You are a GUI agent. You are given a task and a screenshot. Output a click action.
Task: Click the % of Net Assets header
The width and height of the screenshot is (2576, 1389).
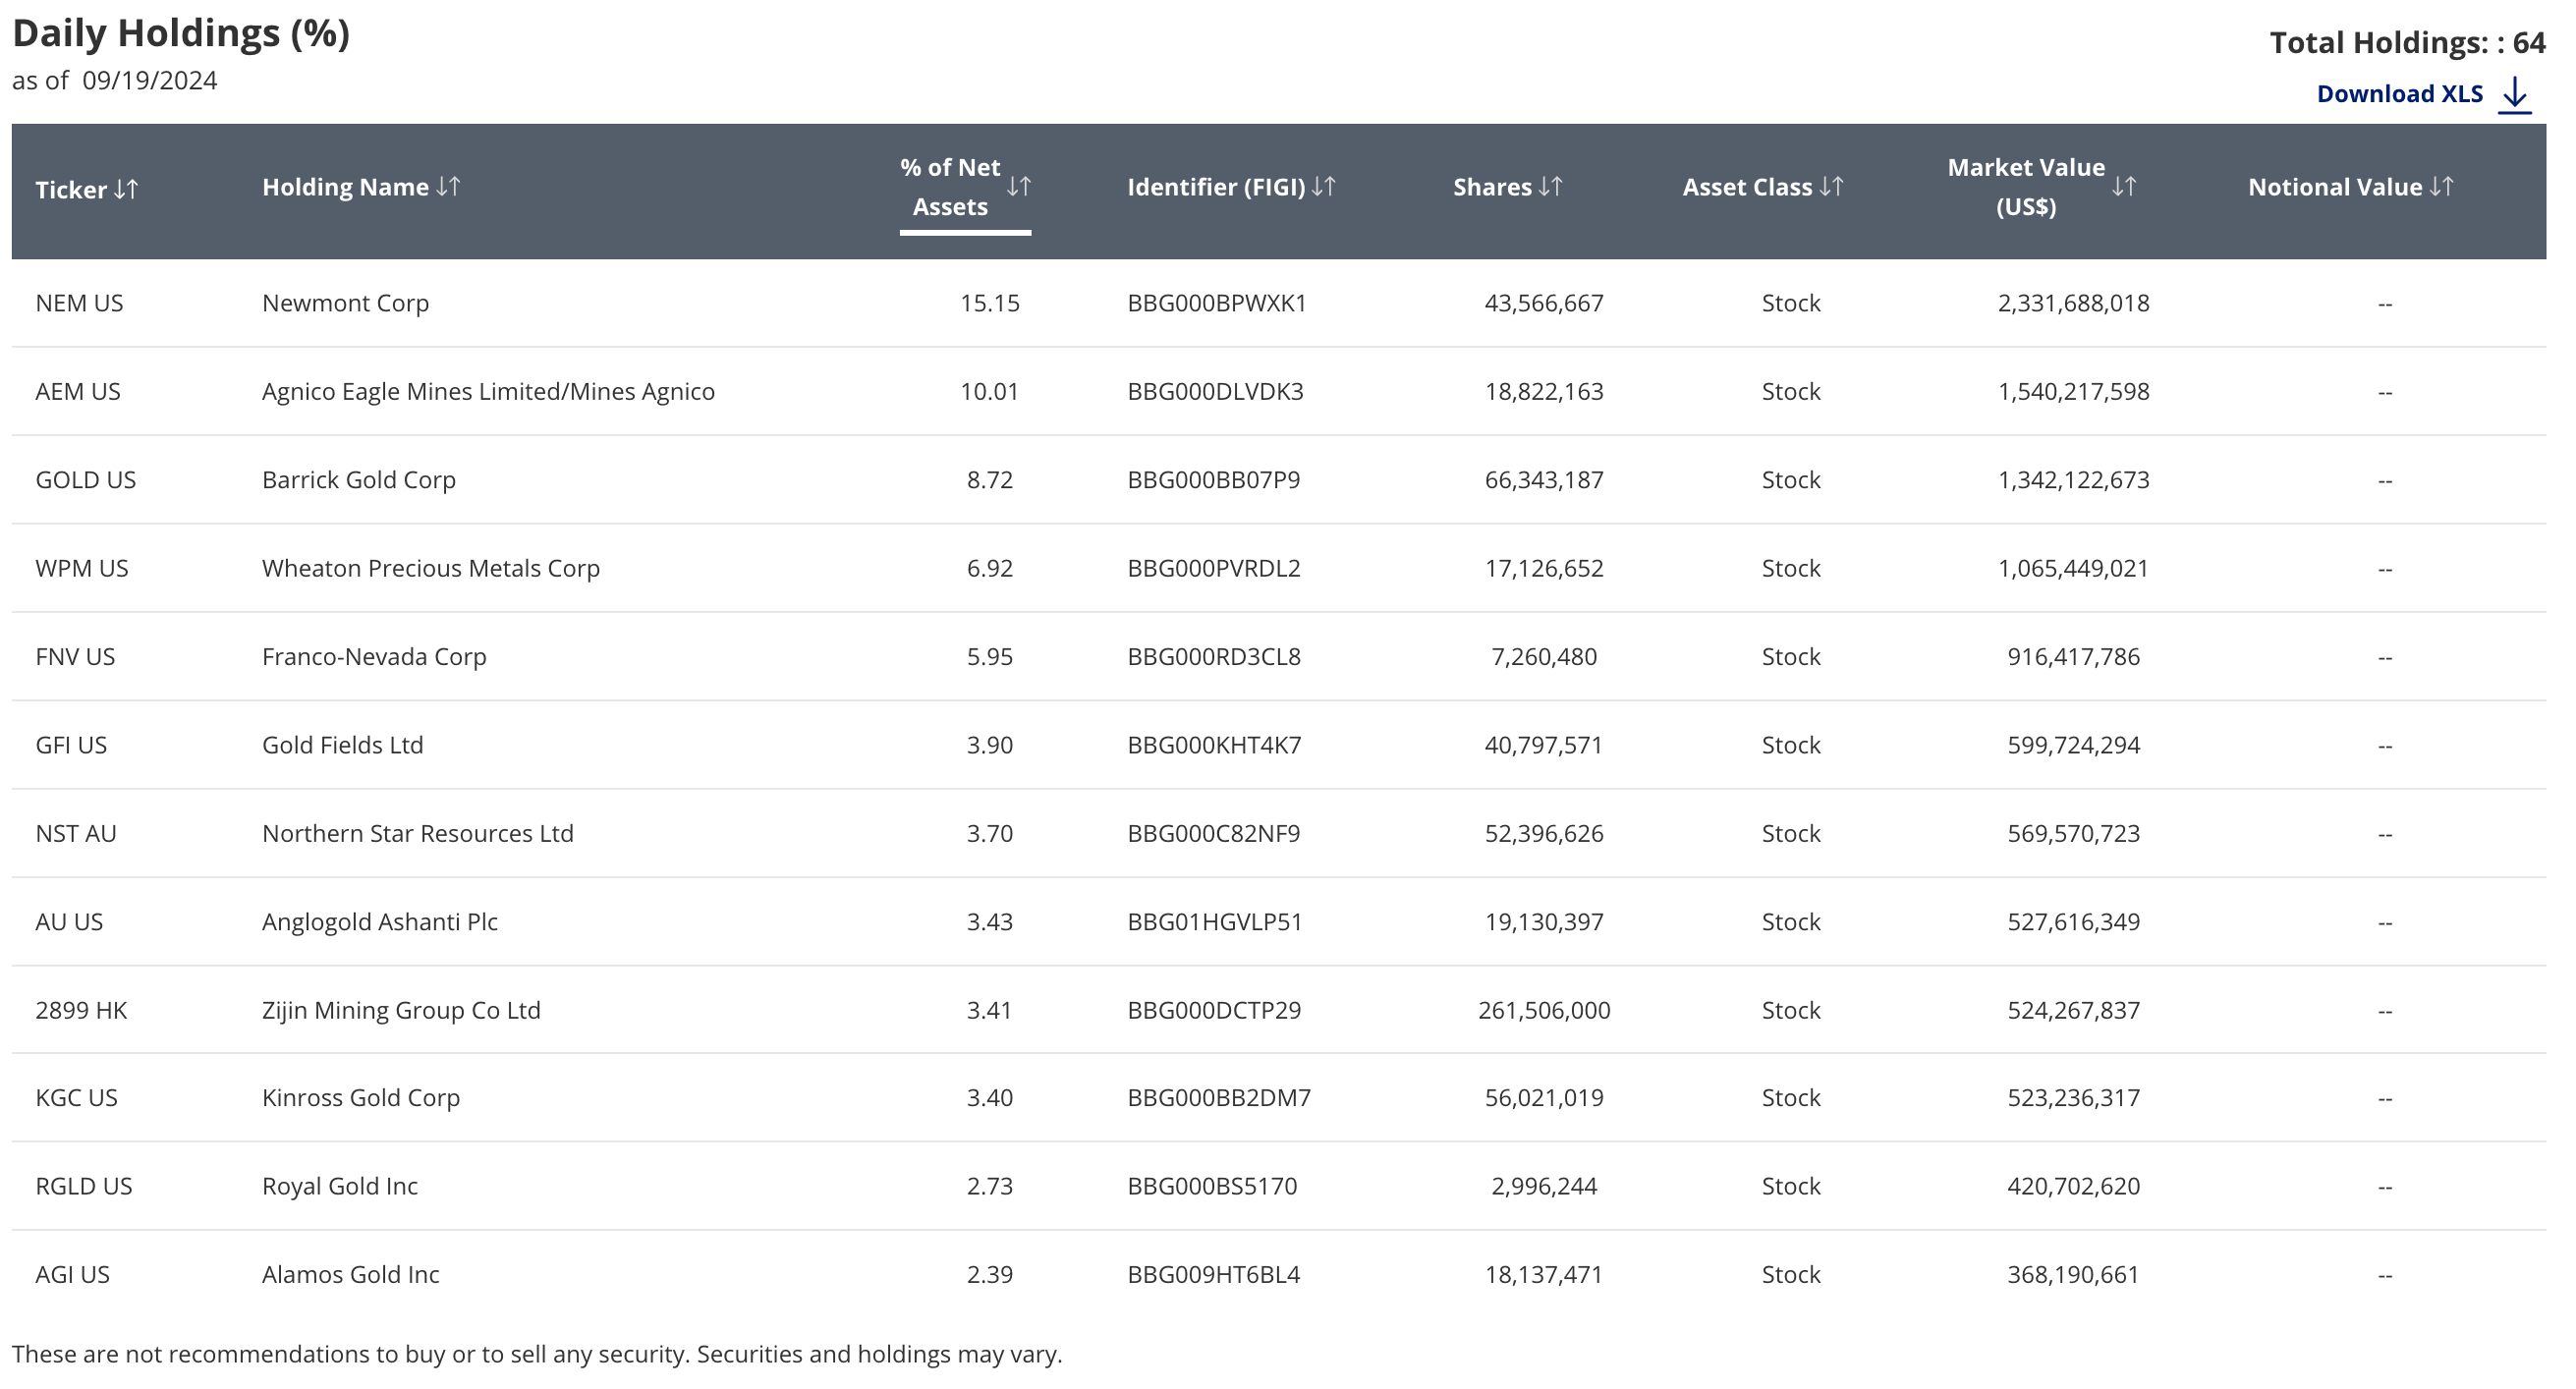(950, 187)
